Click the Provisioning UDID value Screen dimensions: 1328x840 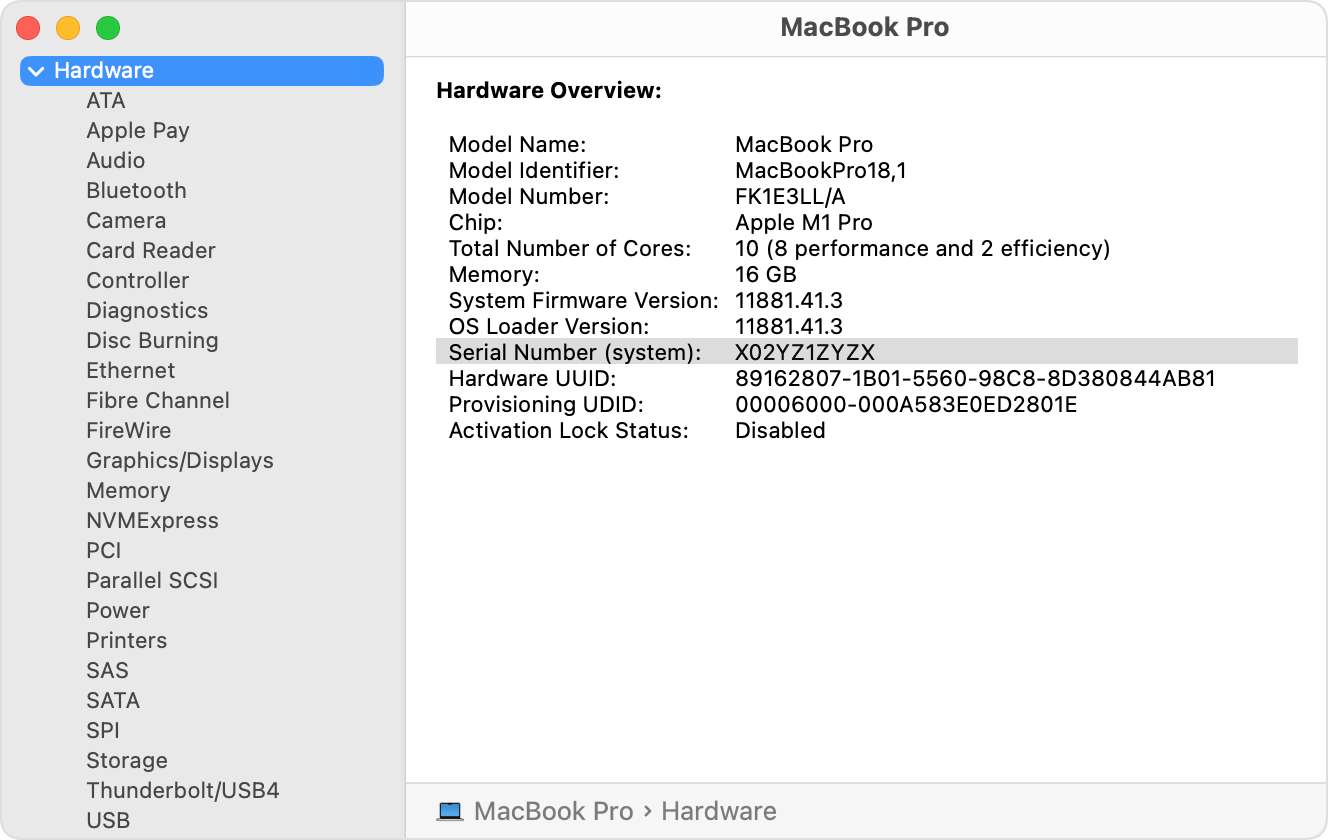906,404
